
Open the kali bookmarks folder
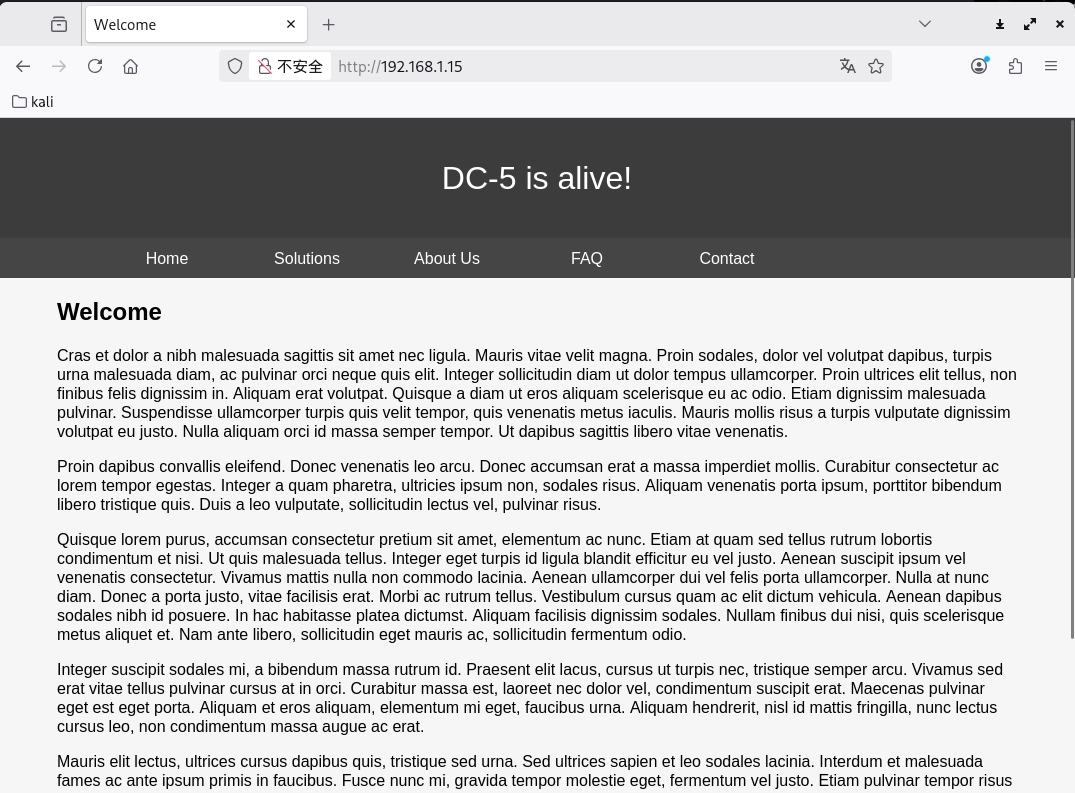coord(33,102)
